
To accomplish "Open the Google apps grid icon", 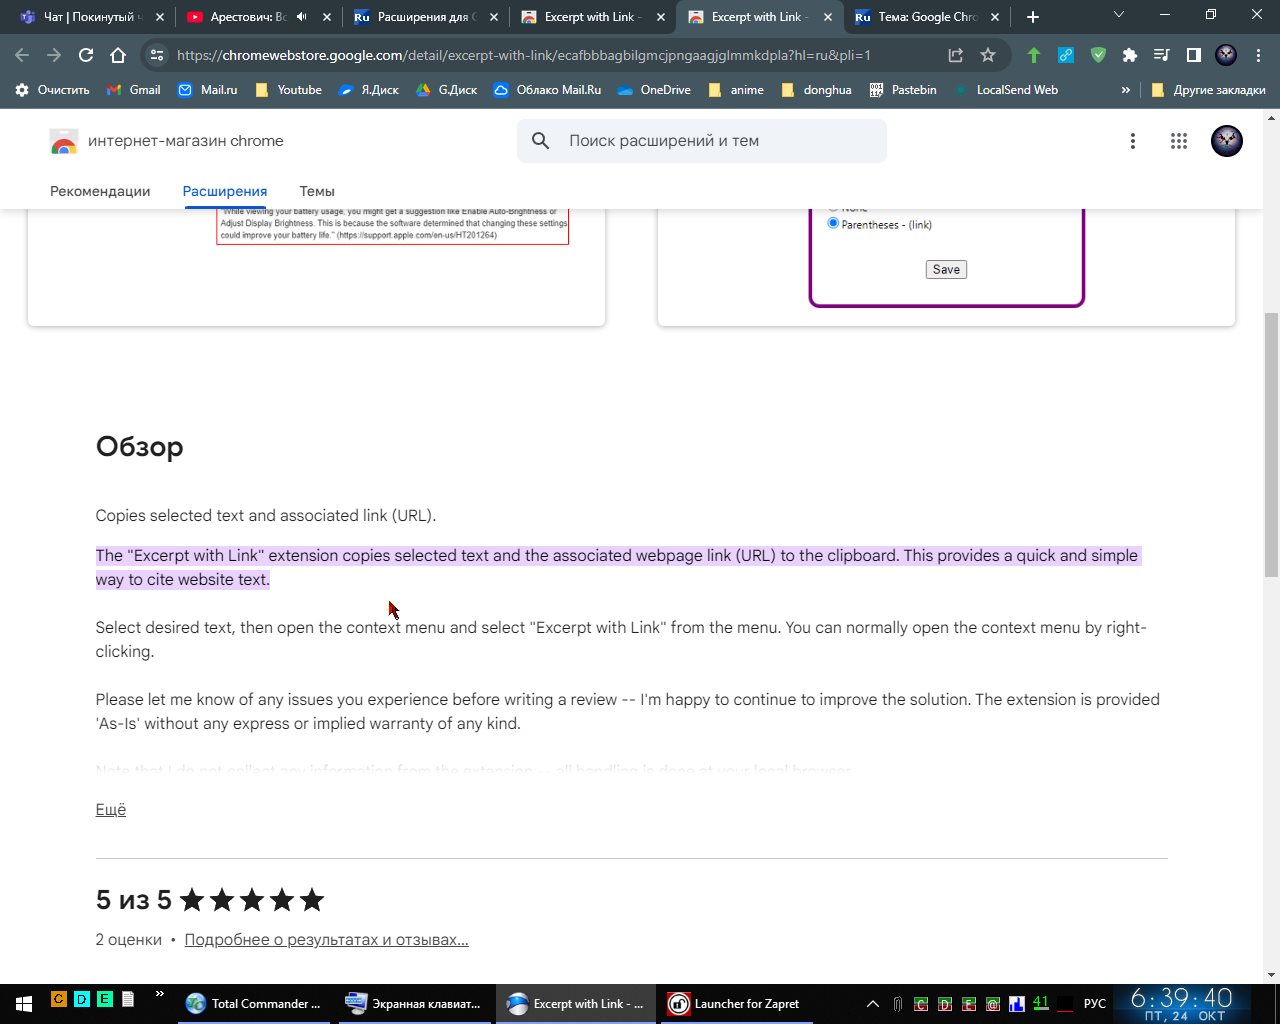I will [1179, 141].
